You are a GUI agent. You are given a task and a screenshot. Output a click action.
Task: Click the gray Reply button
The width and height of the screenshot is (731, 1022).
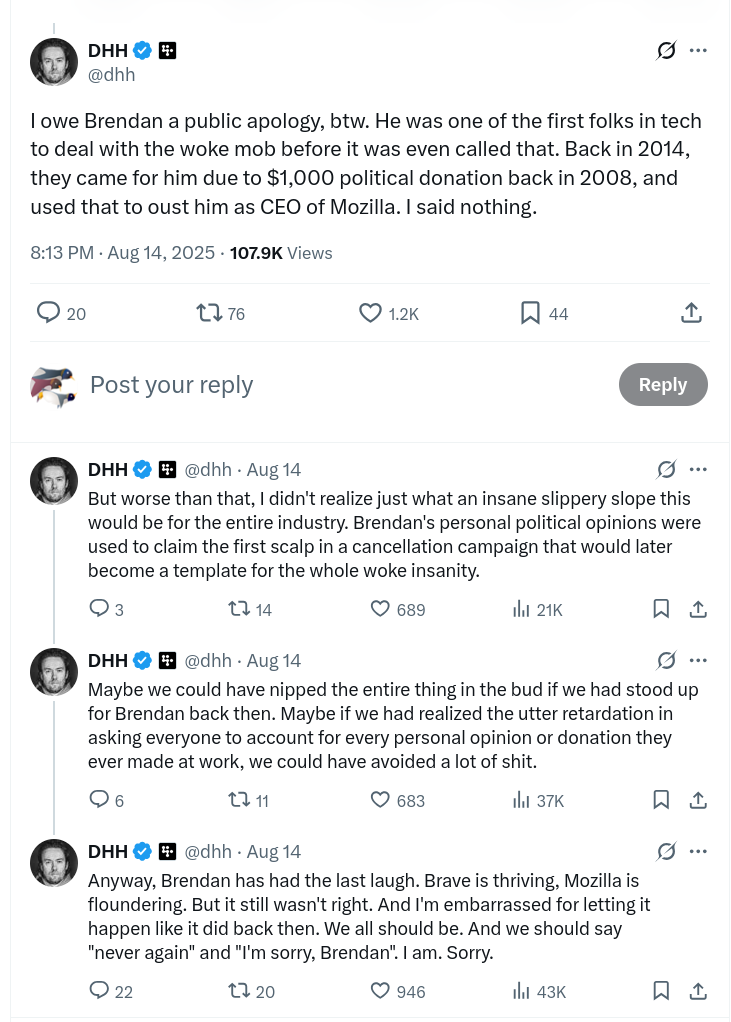pos(663,385)
